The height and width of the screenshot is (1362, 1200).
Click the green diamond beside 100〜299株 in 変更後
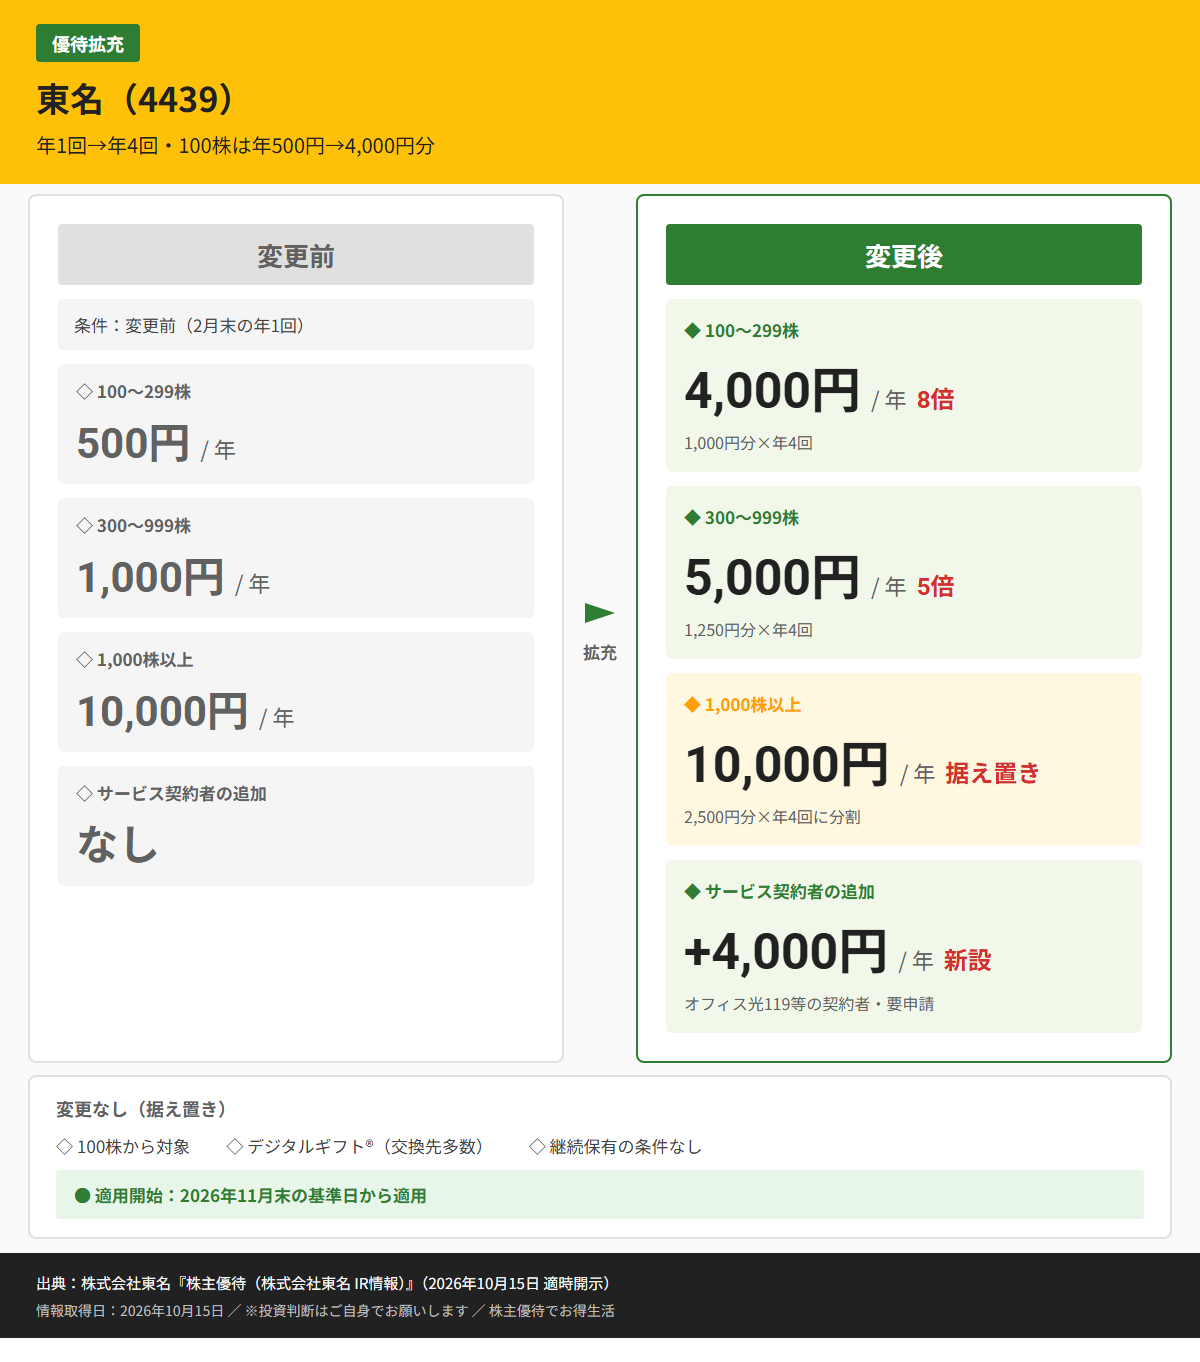[x=692, y=331]
